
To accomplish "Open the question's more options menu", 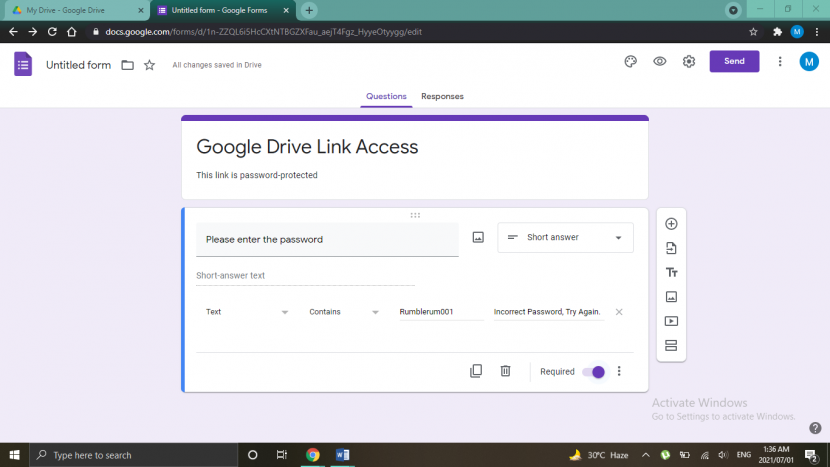I will click(619, 371).
